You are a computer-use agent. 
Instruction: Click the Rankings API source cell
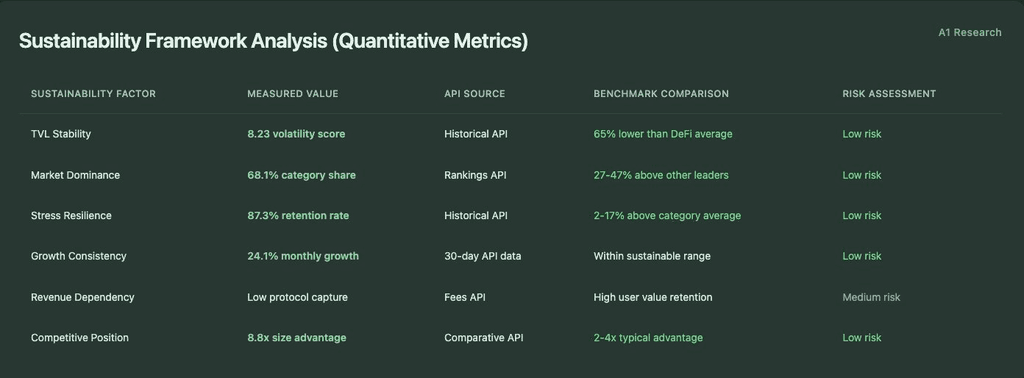(475, 175)
